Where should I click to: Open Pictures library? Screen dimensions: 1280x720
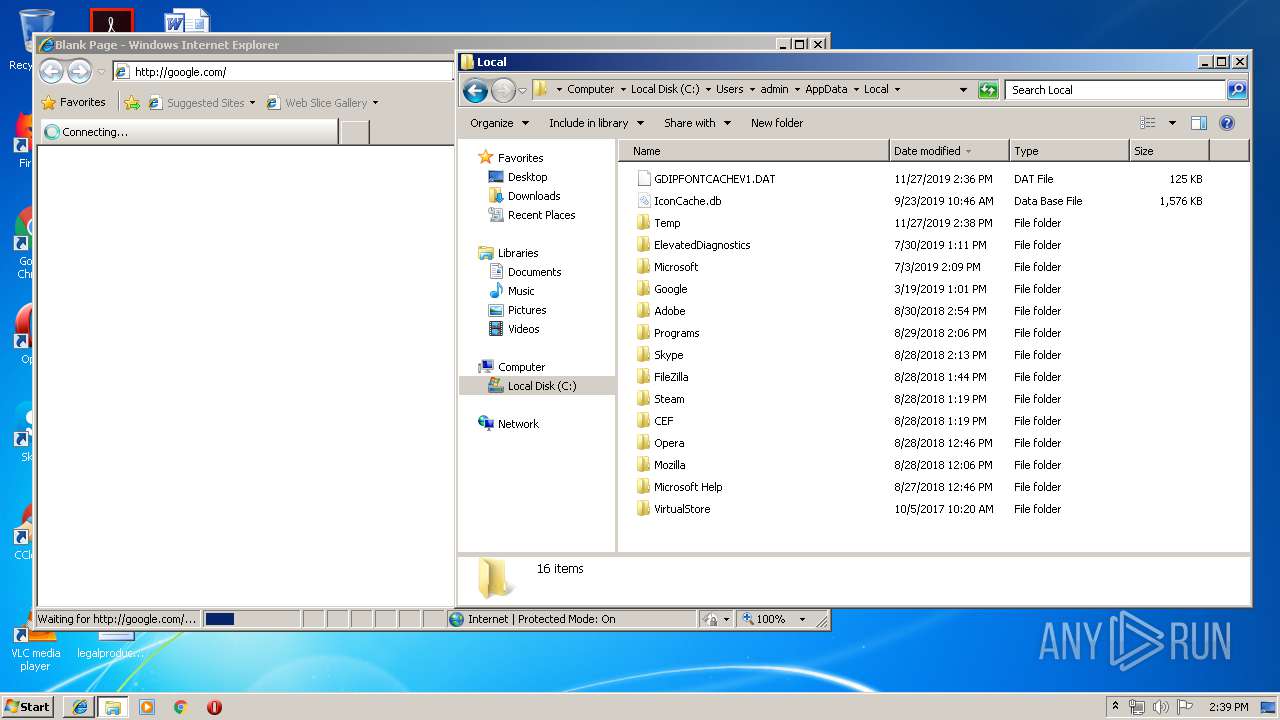tap(517, 310)
